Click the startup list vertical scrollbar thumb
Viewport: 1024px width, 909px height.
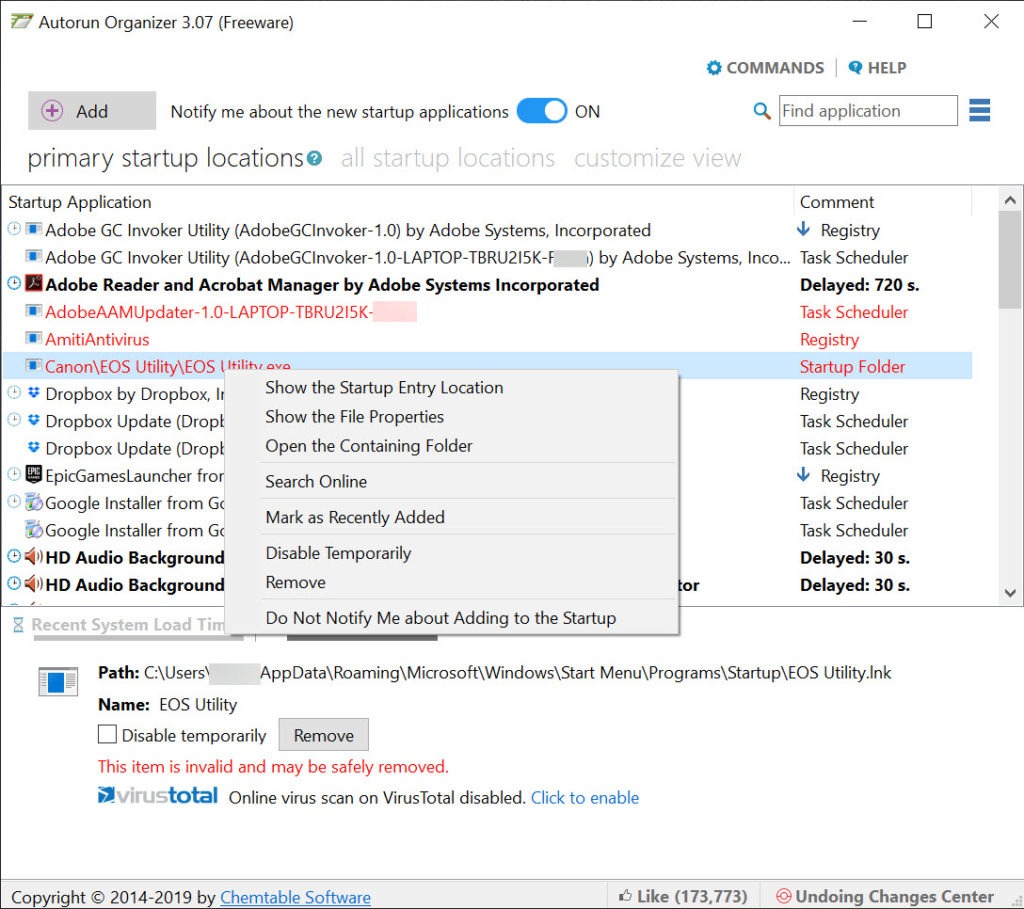[x=1010, y=260]
